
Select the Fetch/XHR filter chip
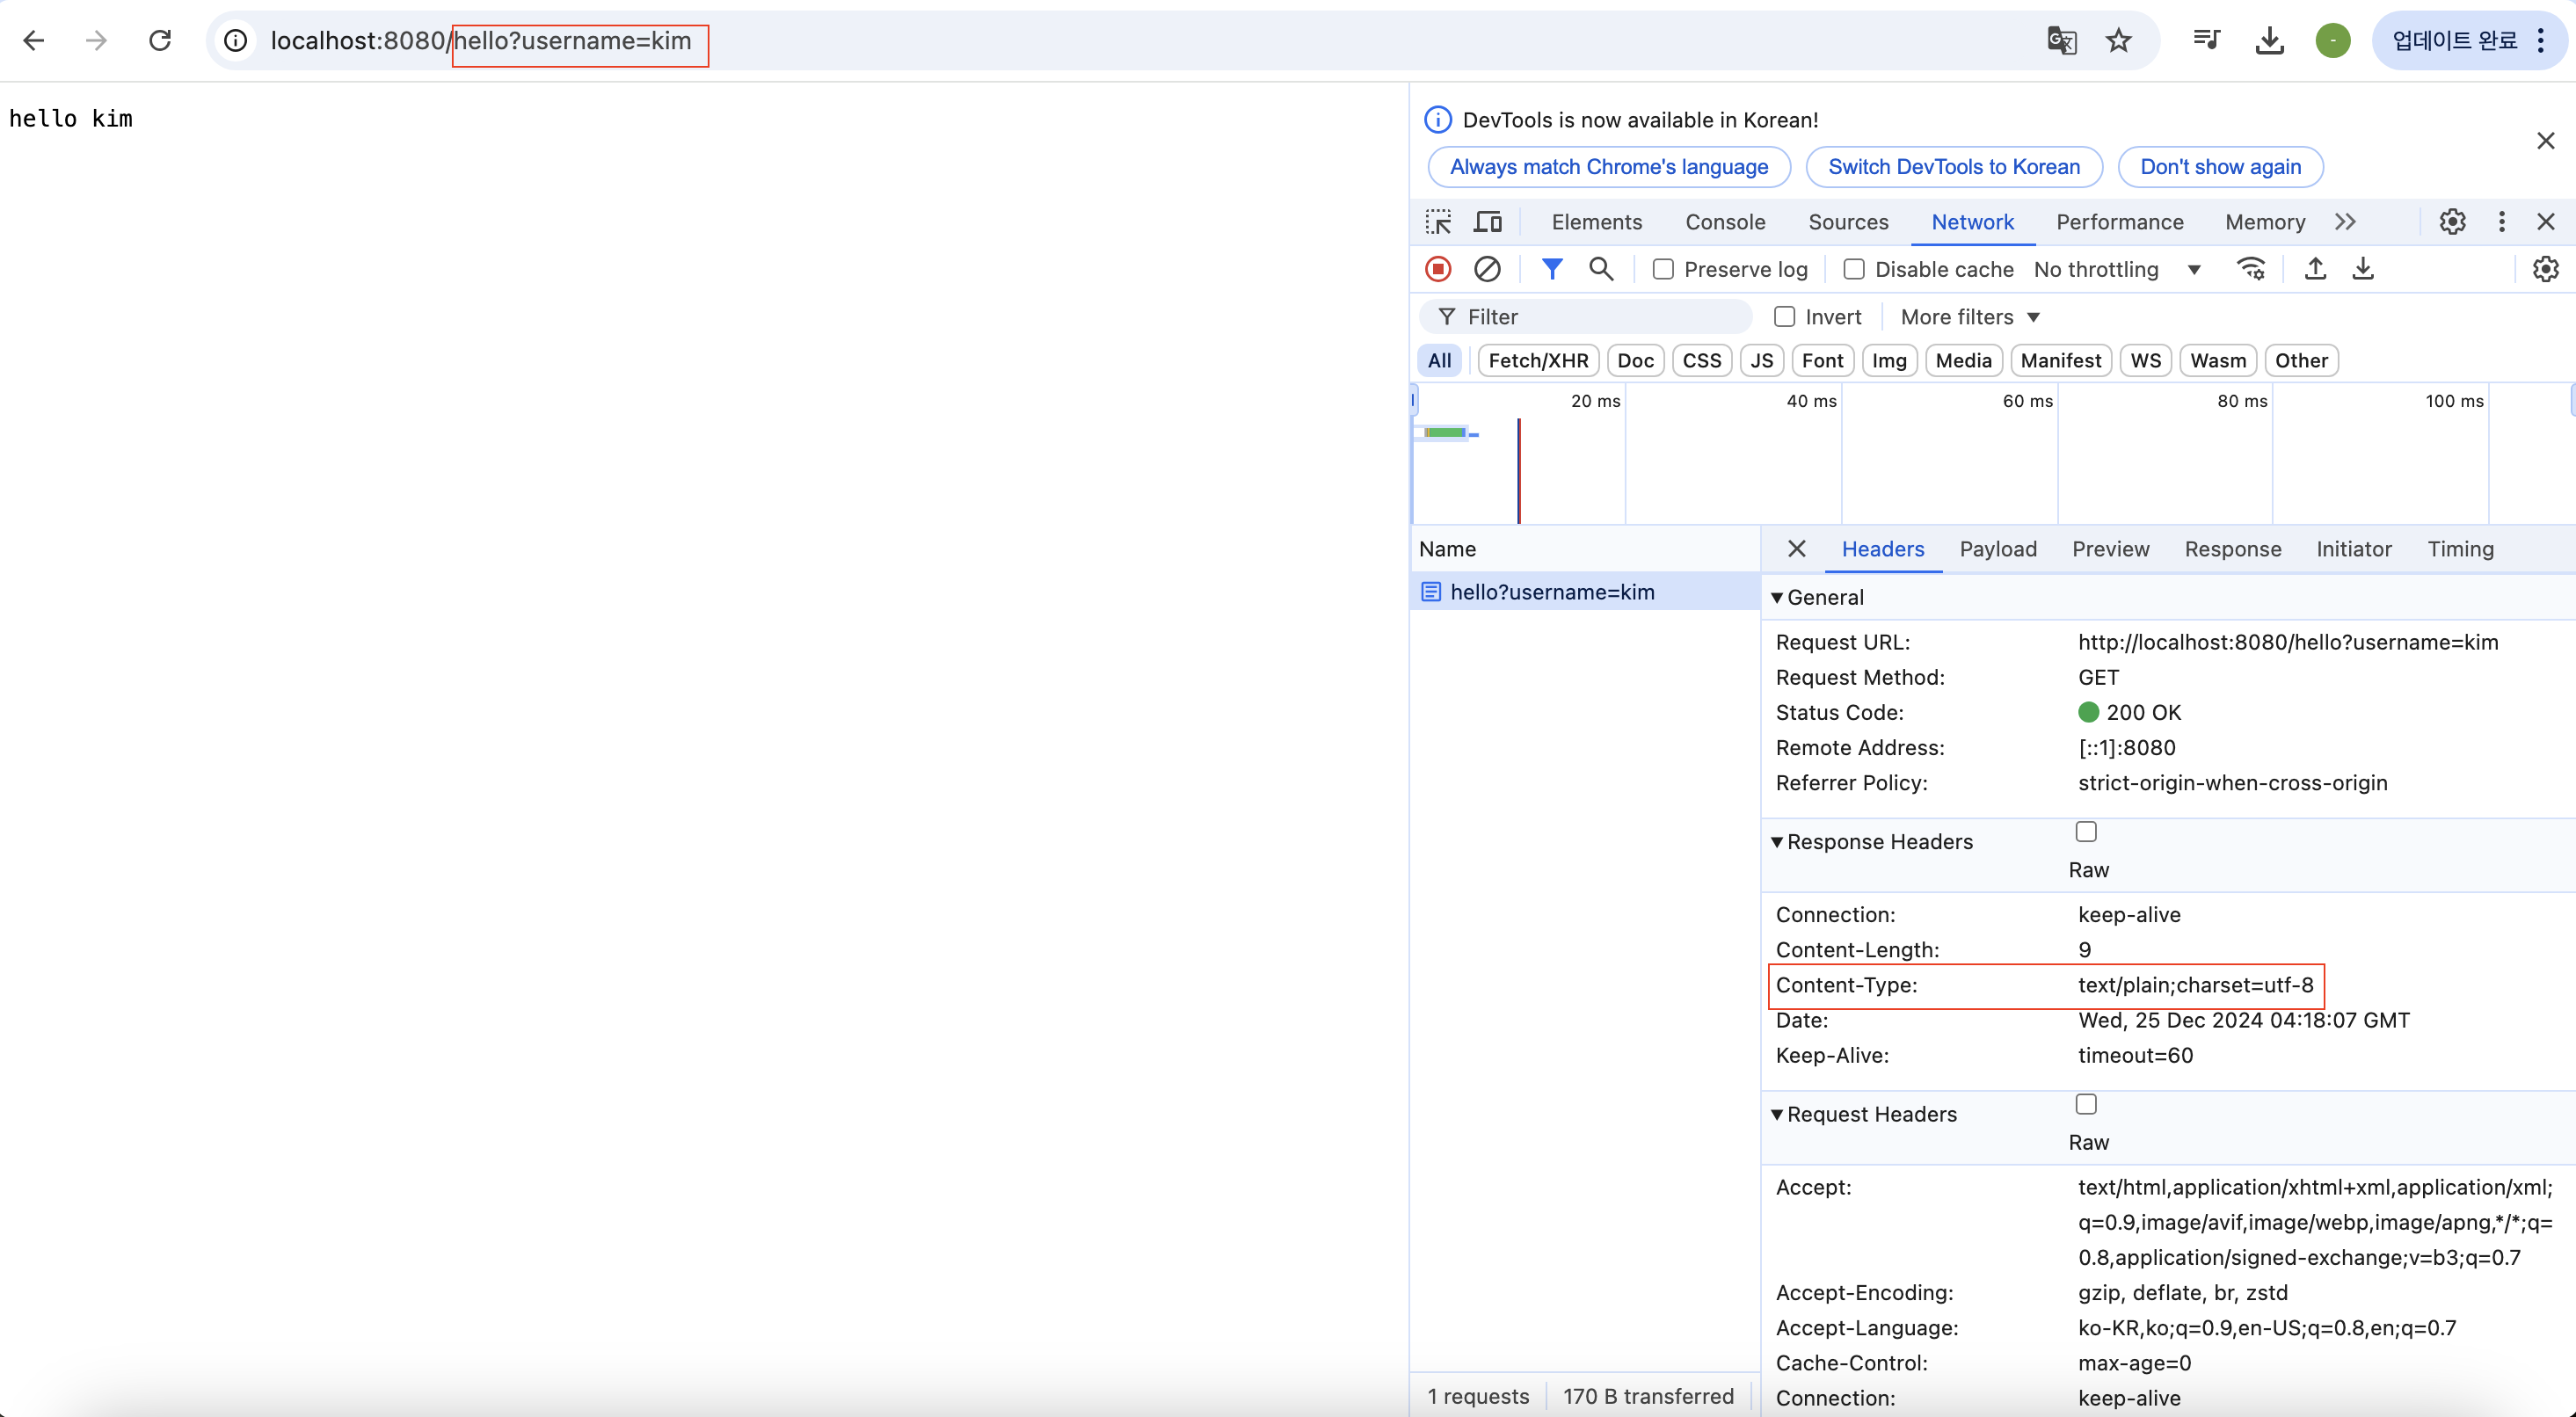1537,361
